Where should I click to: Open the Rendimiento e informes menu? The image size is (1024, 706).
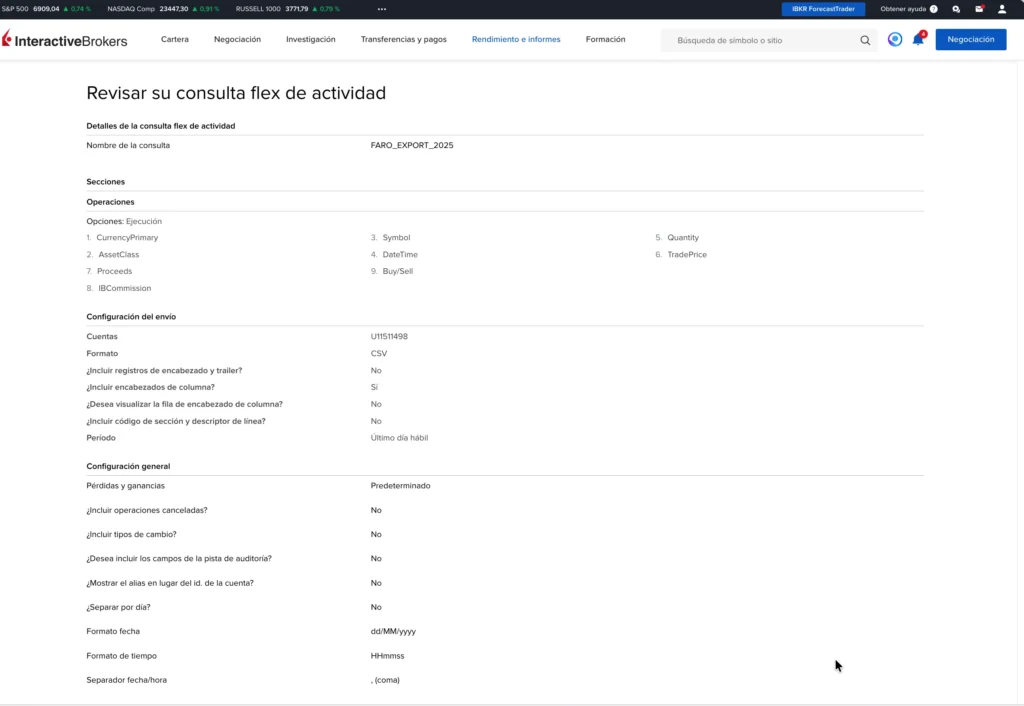516,40
